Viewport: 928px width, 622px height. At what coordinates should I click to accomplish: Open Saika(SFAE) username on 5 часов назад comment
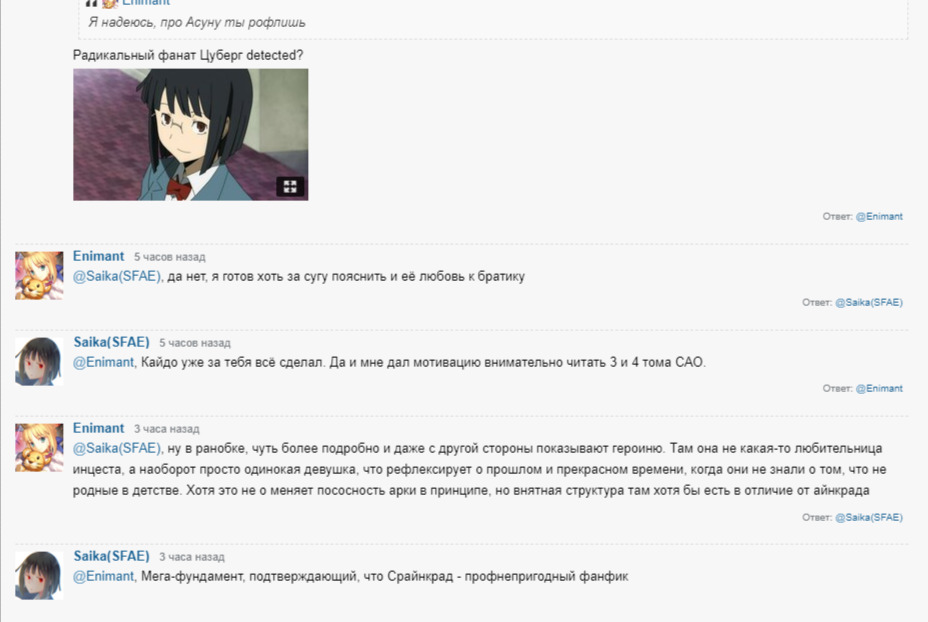coord(111,342)
